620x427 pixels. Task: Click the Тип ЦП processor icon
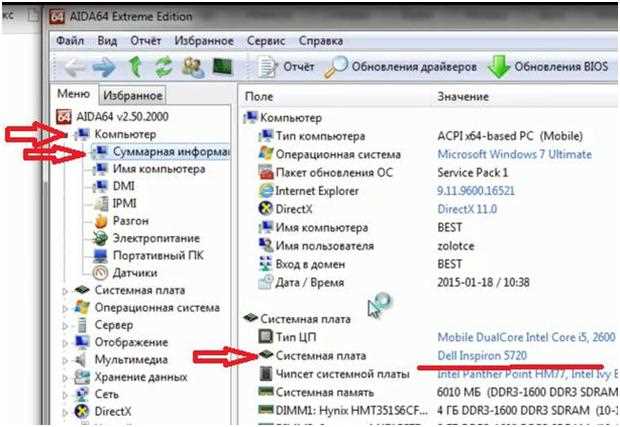[265, 337]
